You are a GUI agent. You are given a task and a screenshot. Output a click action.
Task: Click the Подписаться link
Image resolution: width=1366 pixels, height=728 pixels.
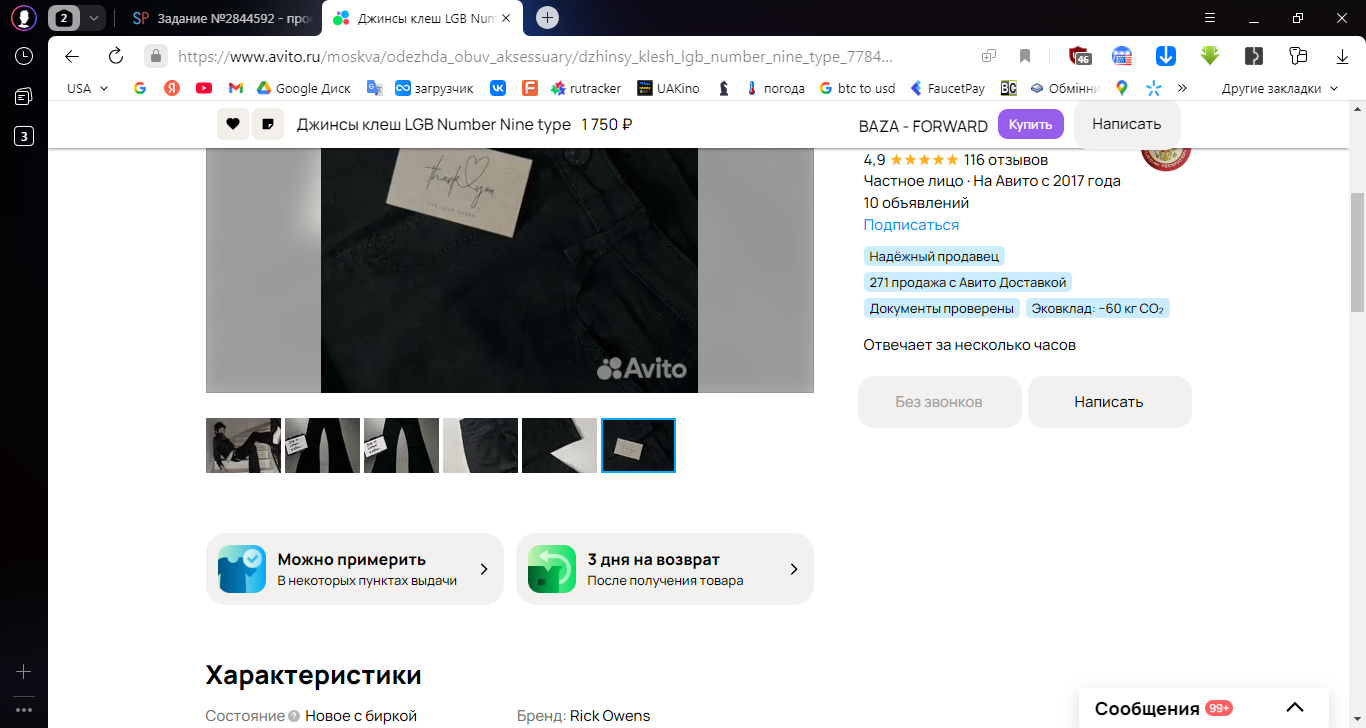tap(911, 225)
